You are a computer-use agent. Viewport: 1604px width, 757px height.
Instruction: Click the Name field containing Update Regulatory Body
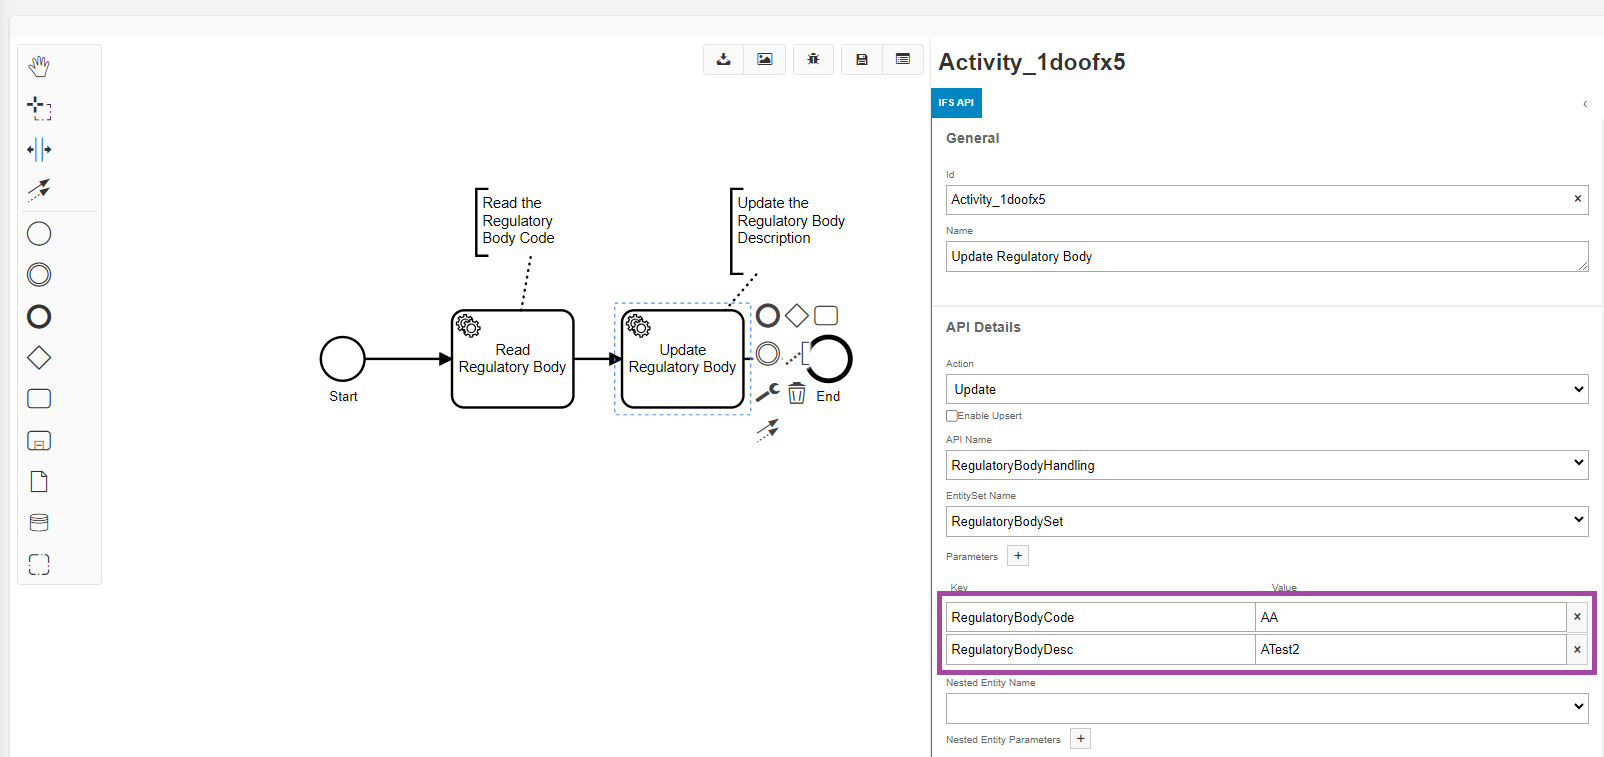pyautogui.click(x=1266, y=257)
